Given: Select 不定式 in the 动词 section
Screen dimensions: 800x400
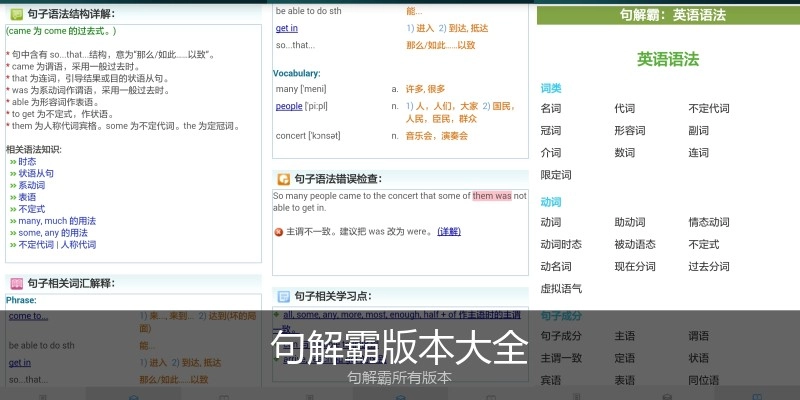Looking at the screenshot, I should [704, 244].
